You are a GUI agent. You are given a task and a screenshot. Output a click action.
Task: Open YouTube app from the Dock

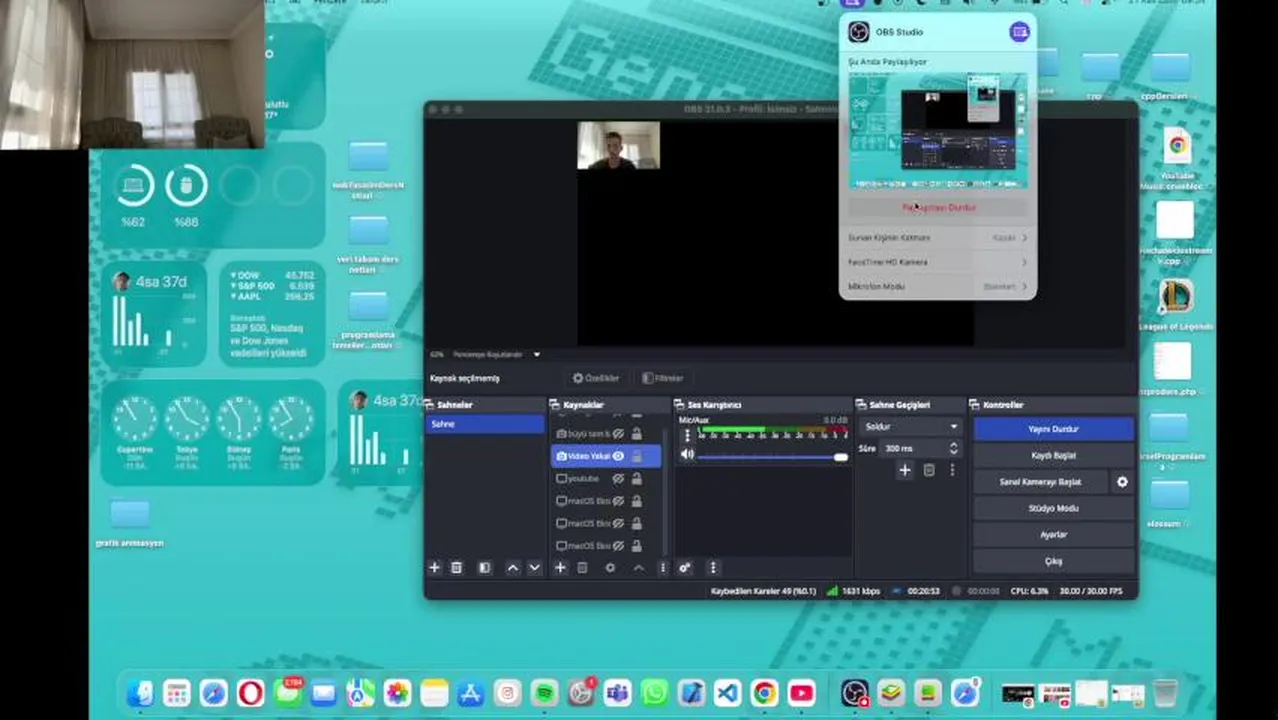coord(801,693)
